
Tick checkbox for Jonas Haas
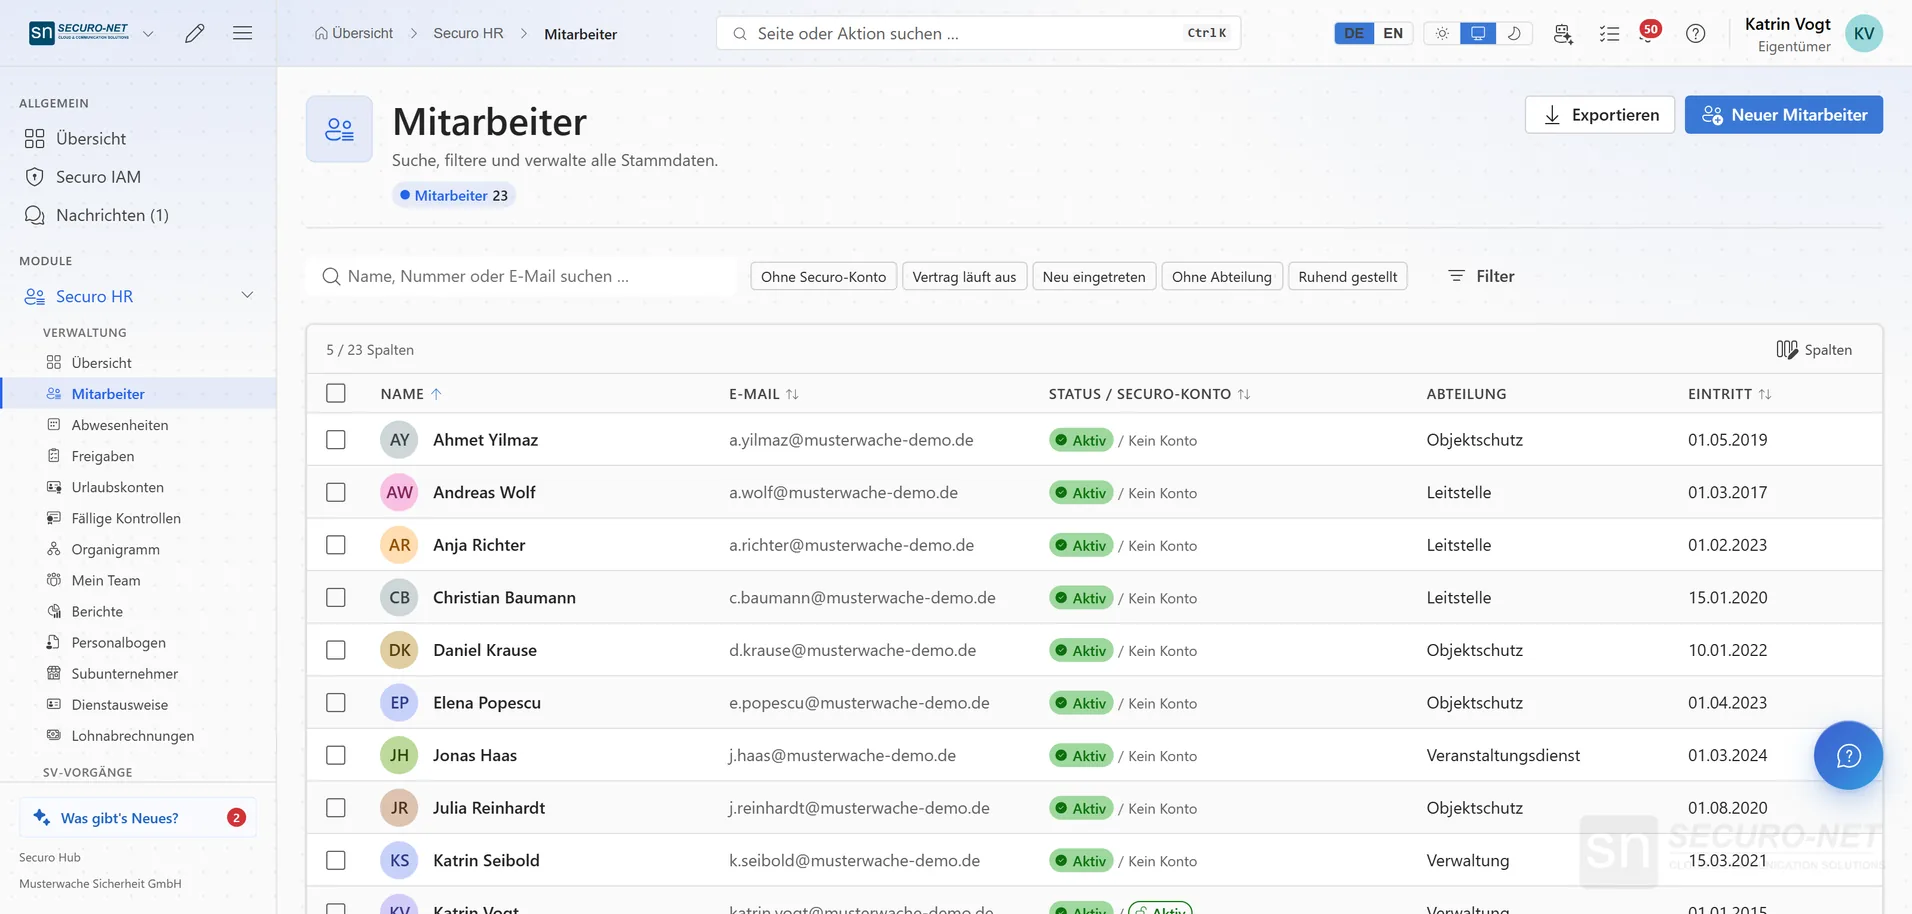pos(336,755)
